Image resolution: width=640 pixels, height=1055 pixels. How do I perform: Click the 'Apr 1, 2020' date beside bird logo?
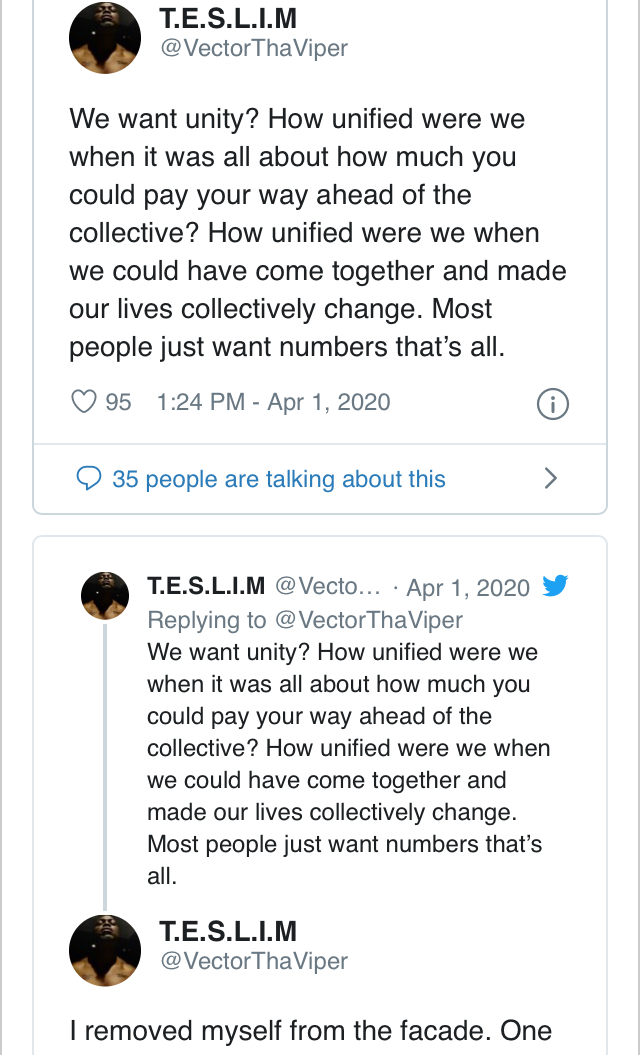point(468,587)
